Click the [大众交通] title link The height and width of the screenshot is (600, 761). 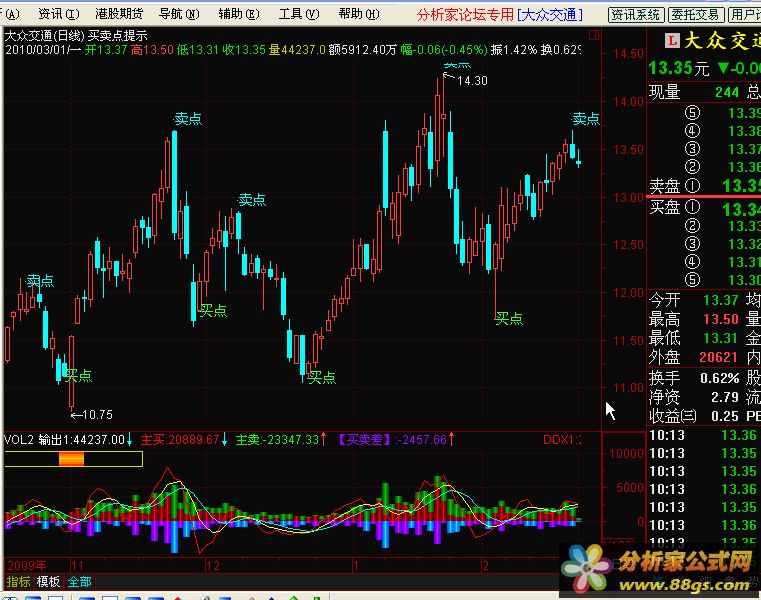pos(549,15)
